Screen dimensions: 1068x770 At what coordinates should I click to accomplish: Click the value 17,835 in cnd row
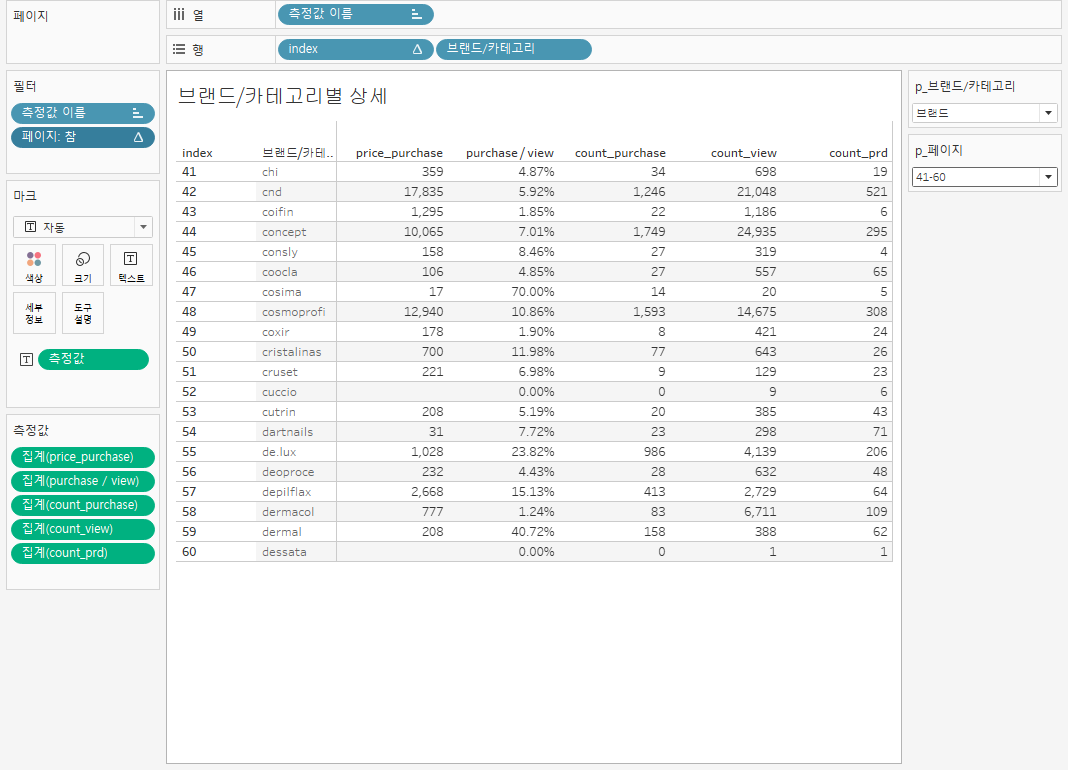[x=423, y=192]
